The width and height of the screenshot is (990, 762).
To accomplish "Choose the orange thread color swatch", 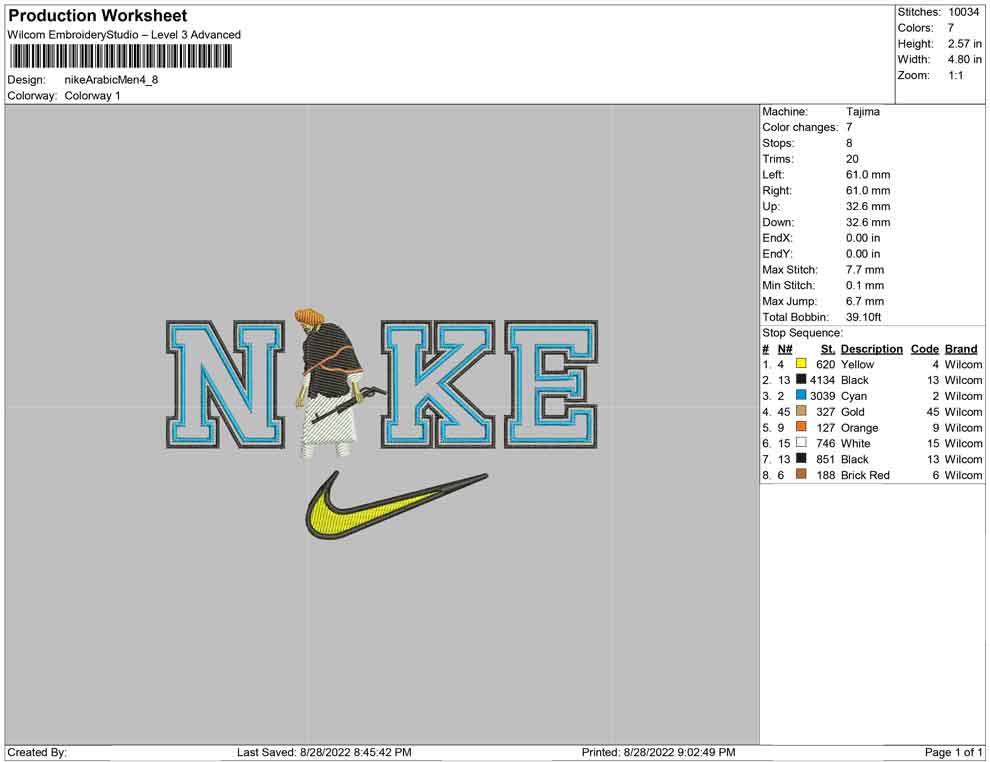I will pyautogui.click(x=801, y=428).
